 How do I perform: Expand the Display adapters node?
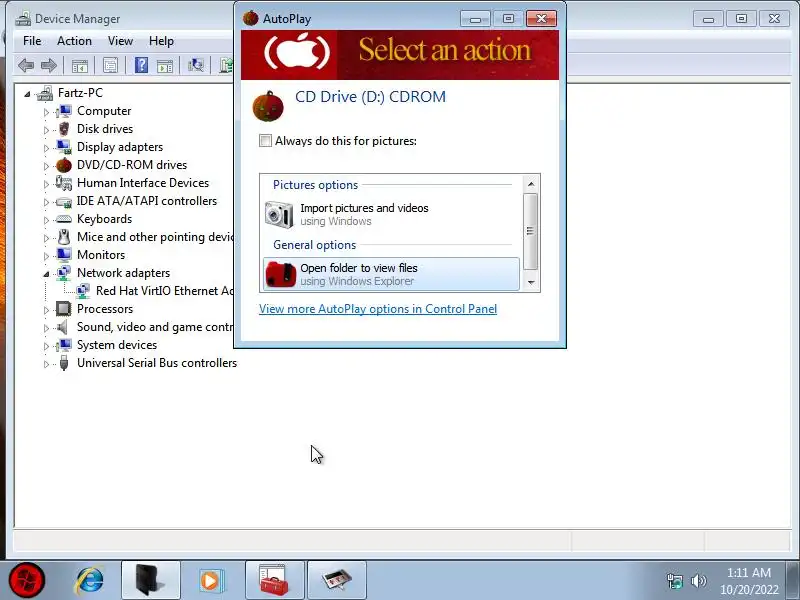[46, 148]
